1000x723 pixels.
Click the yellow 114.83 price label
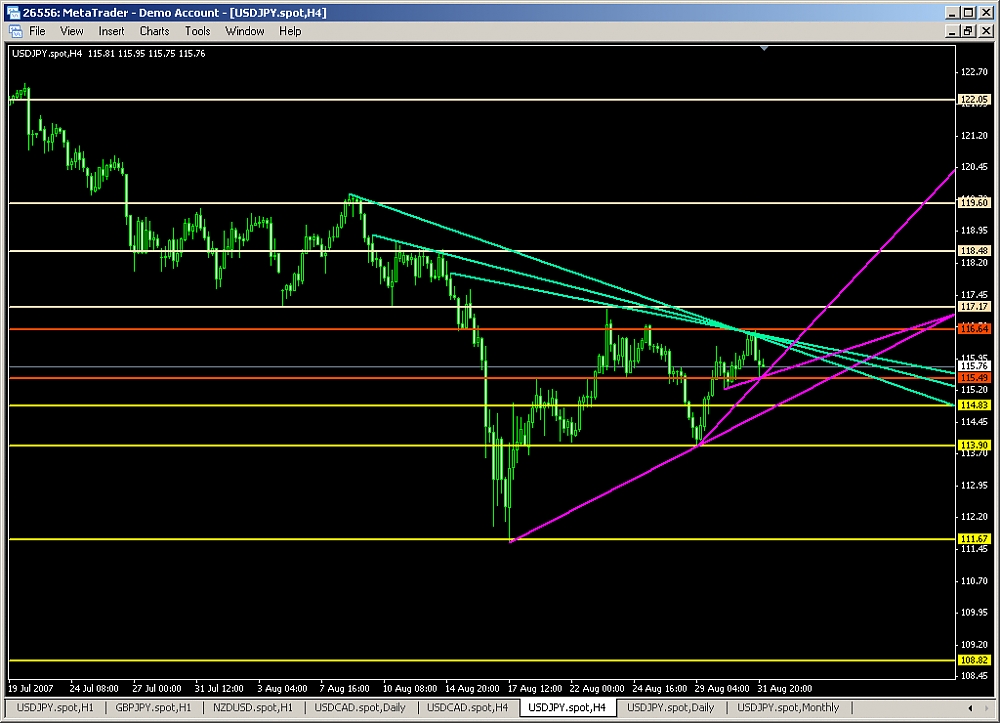[974, 405]
